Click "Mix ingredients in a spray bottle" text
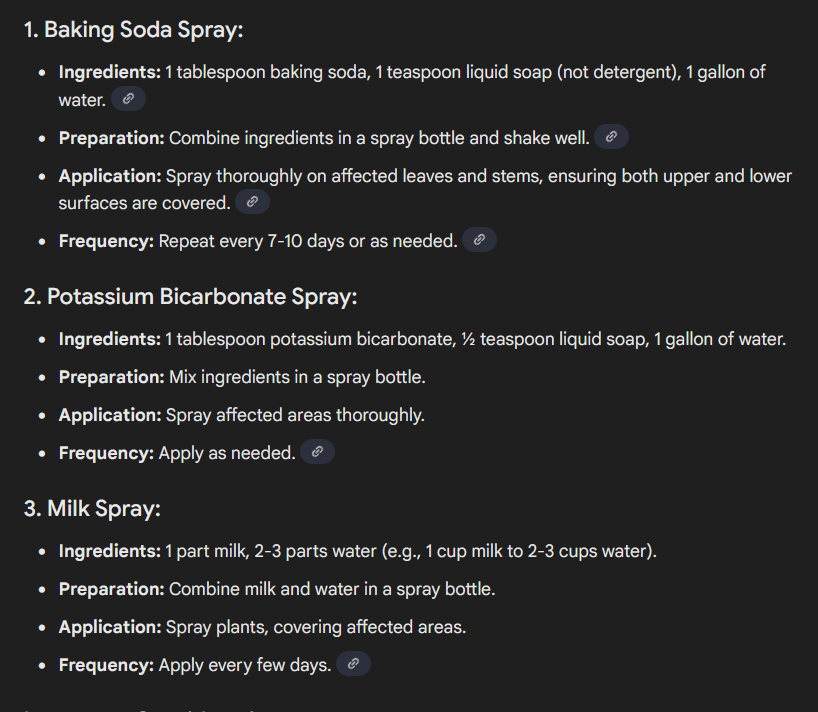818x712 pixels. pyautogui.click(x=297, y=377)
